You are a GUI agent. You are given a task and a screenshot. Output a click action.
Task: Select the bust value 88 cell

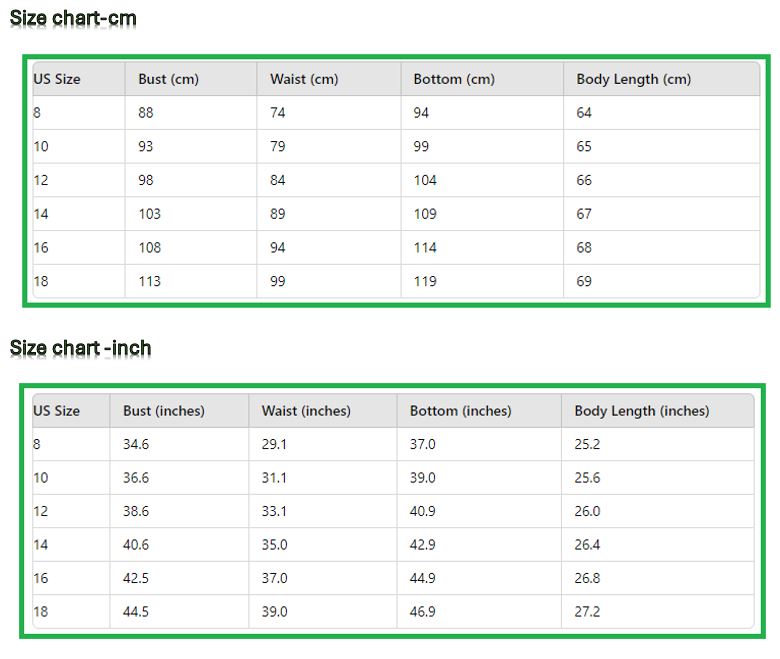(x=146, y=113)
